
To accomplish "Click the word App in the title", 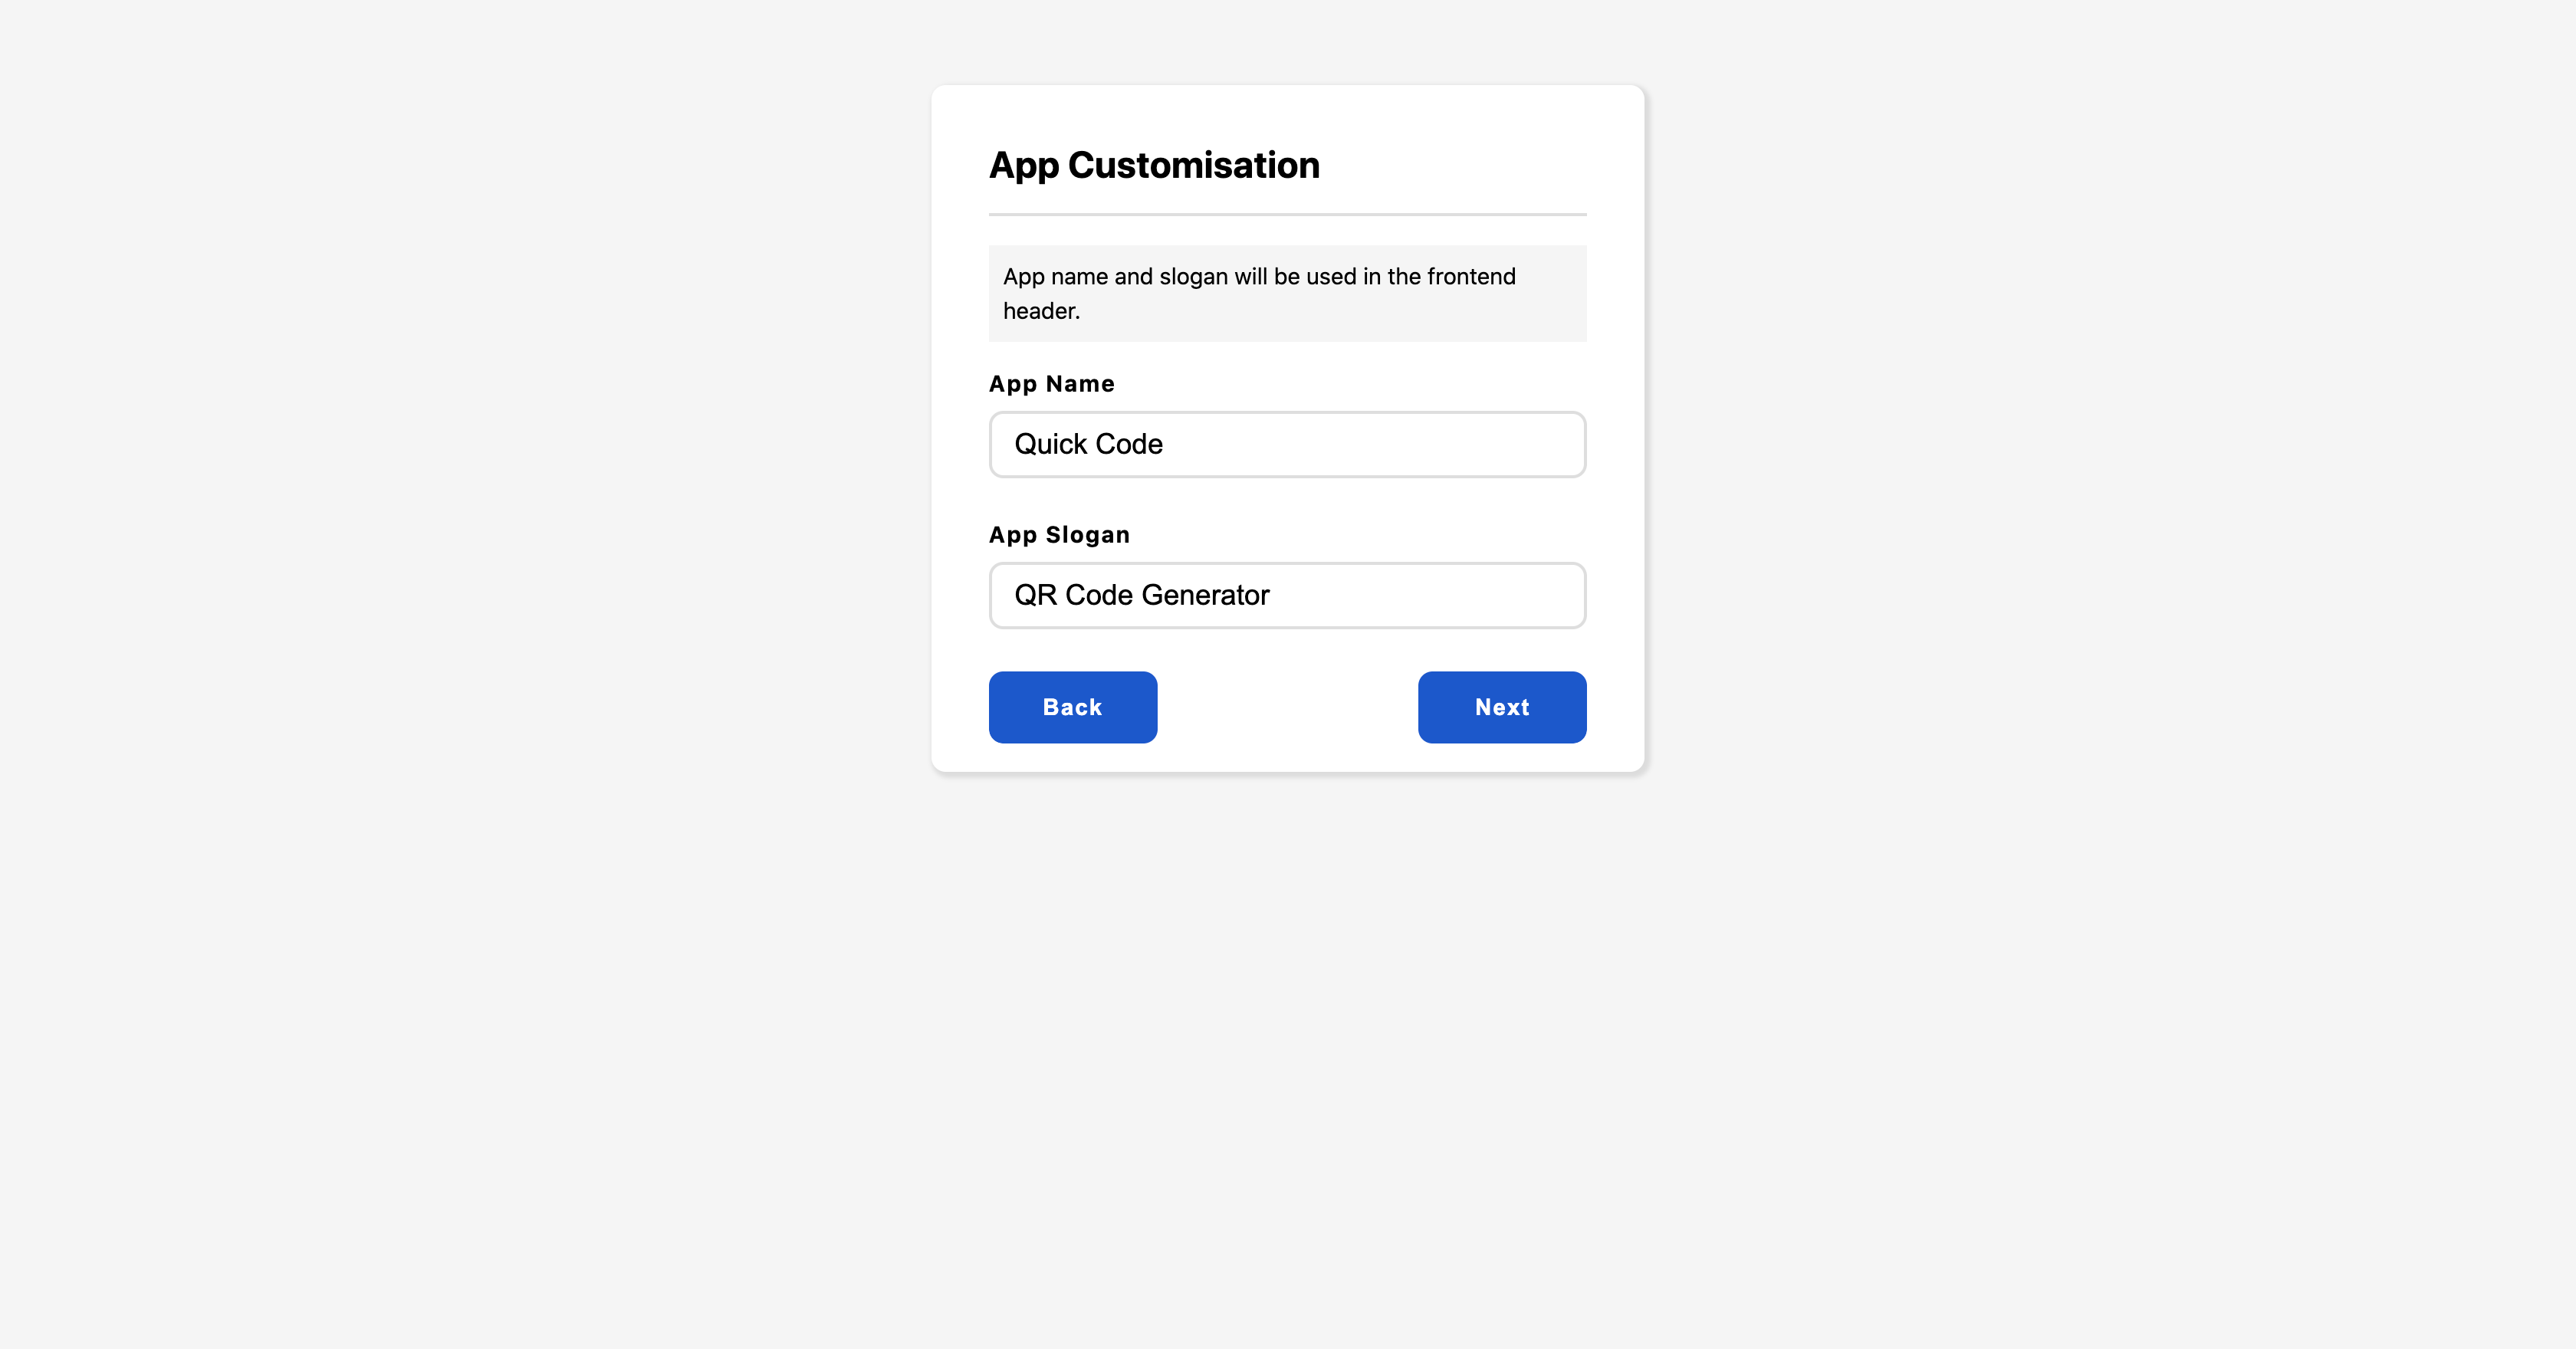I will (1023, 165).
